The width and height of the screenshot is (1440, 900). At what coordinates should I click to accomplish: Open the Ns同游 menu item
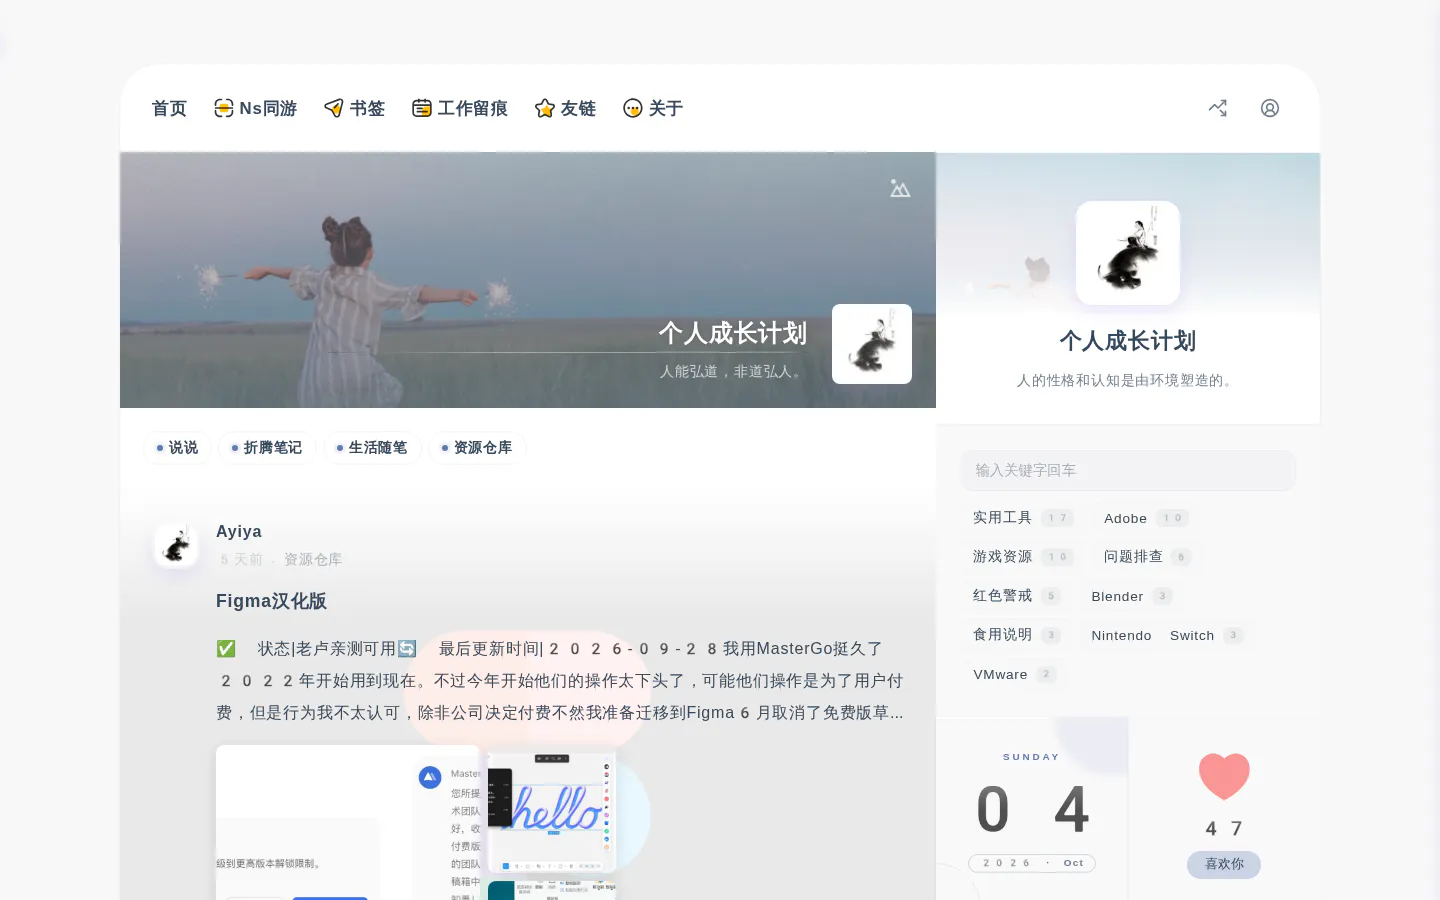[255, 108]
